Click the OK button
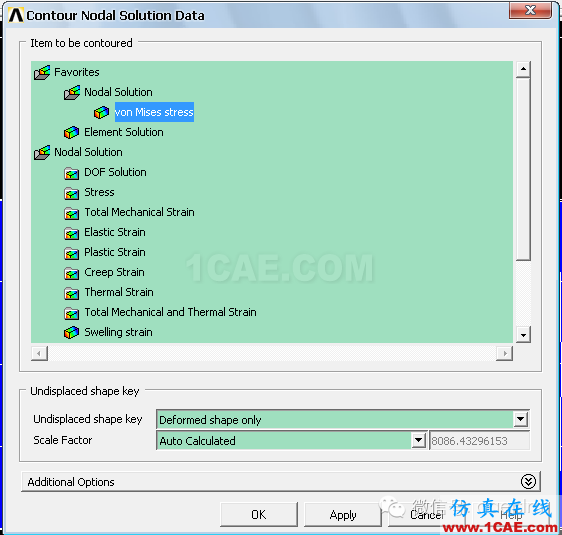This screenshot has width=562, height=535. pyautogui.click(x=259, y=515)
